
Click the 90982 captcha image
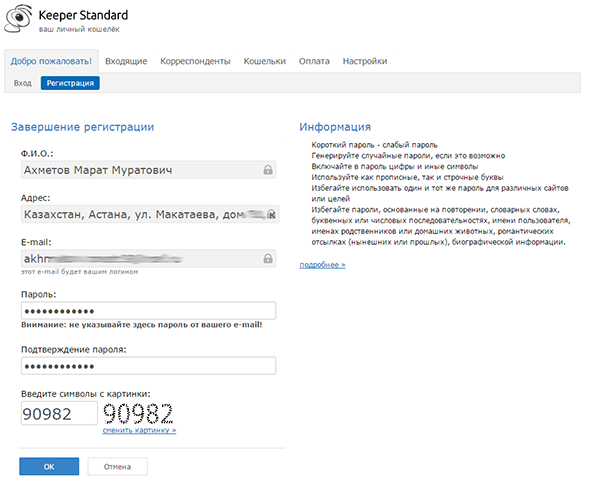point(138,413)
